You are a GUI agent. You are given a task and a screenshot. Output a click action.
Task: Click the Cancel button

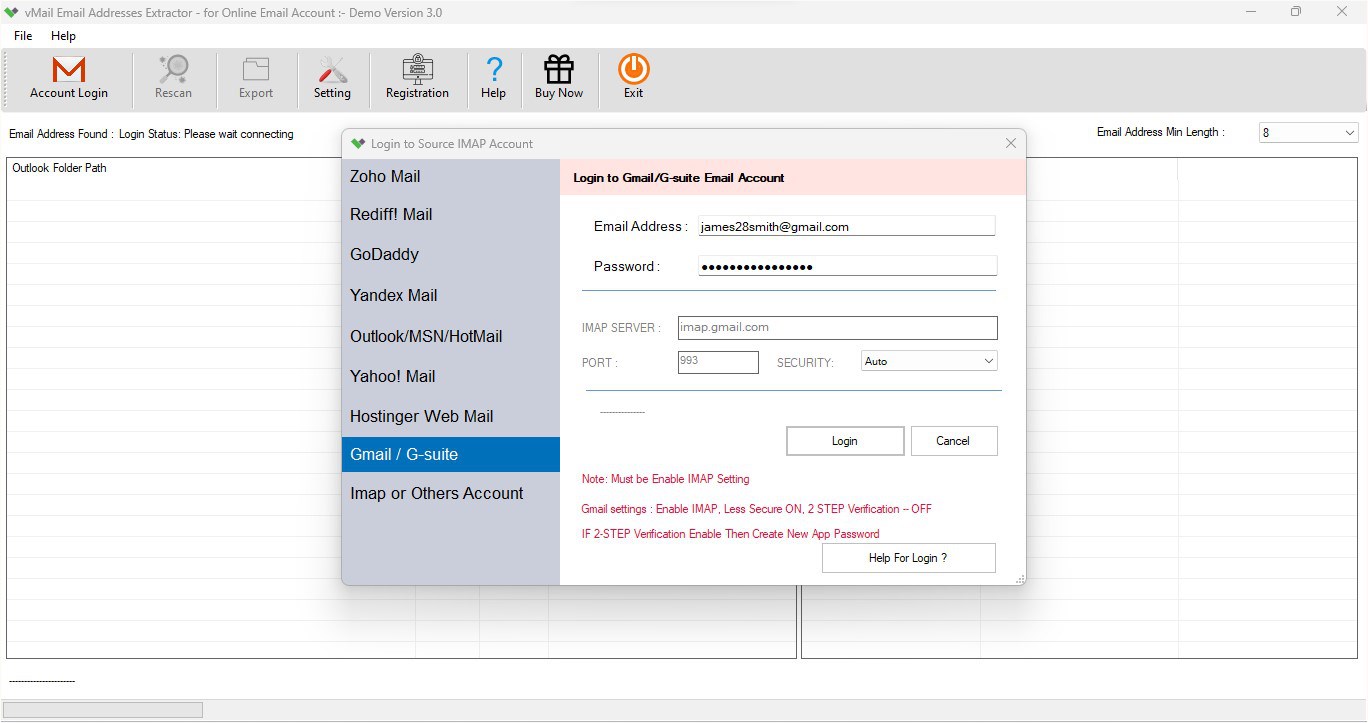(x=953, y=441)
